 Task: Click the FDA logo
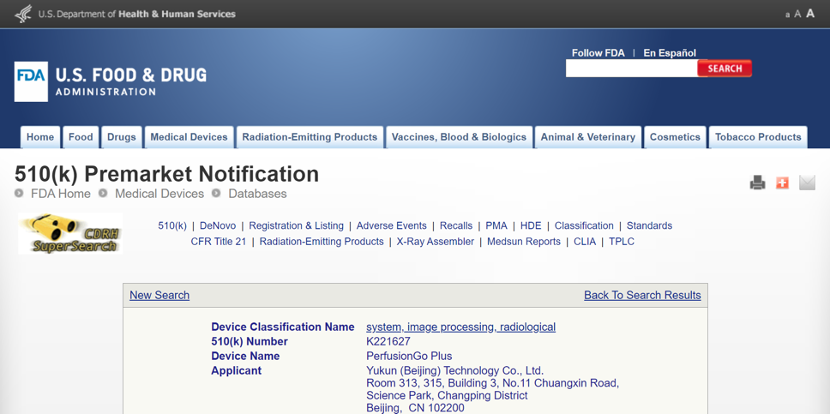pyautogui.click(x=31, y=82)
